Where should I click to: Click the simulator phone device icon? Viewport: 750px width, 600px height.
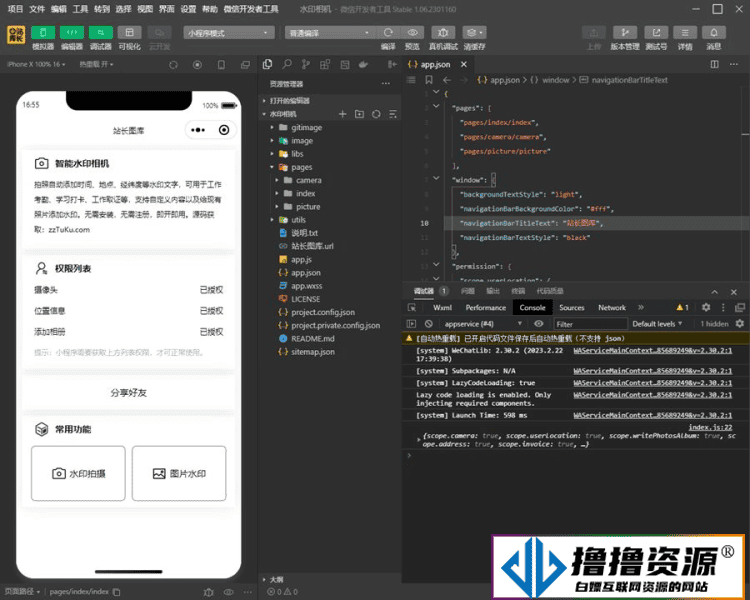click(x=221, y=65)
